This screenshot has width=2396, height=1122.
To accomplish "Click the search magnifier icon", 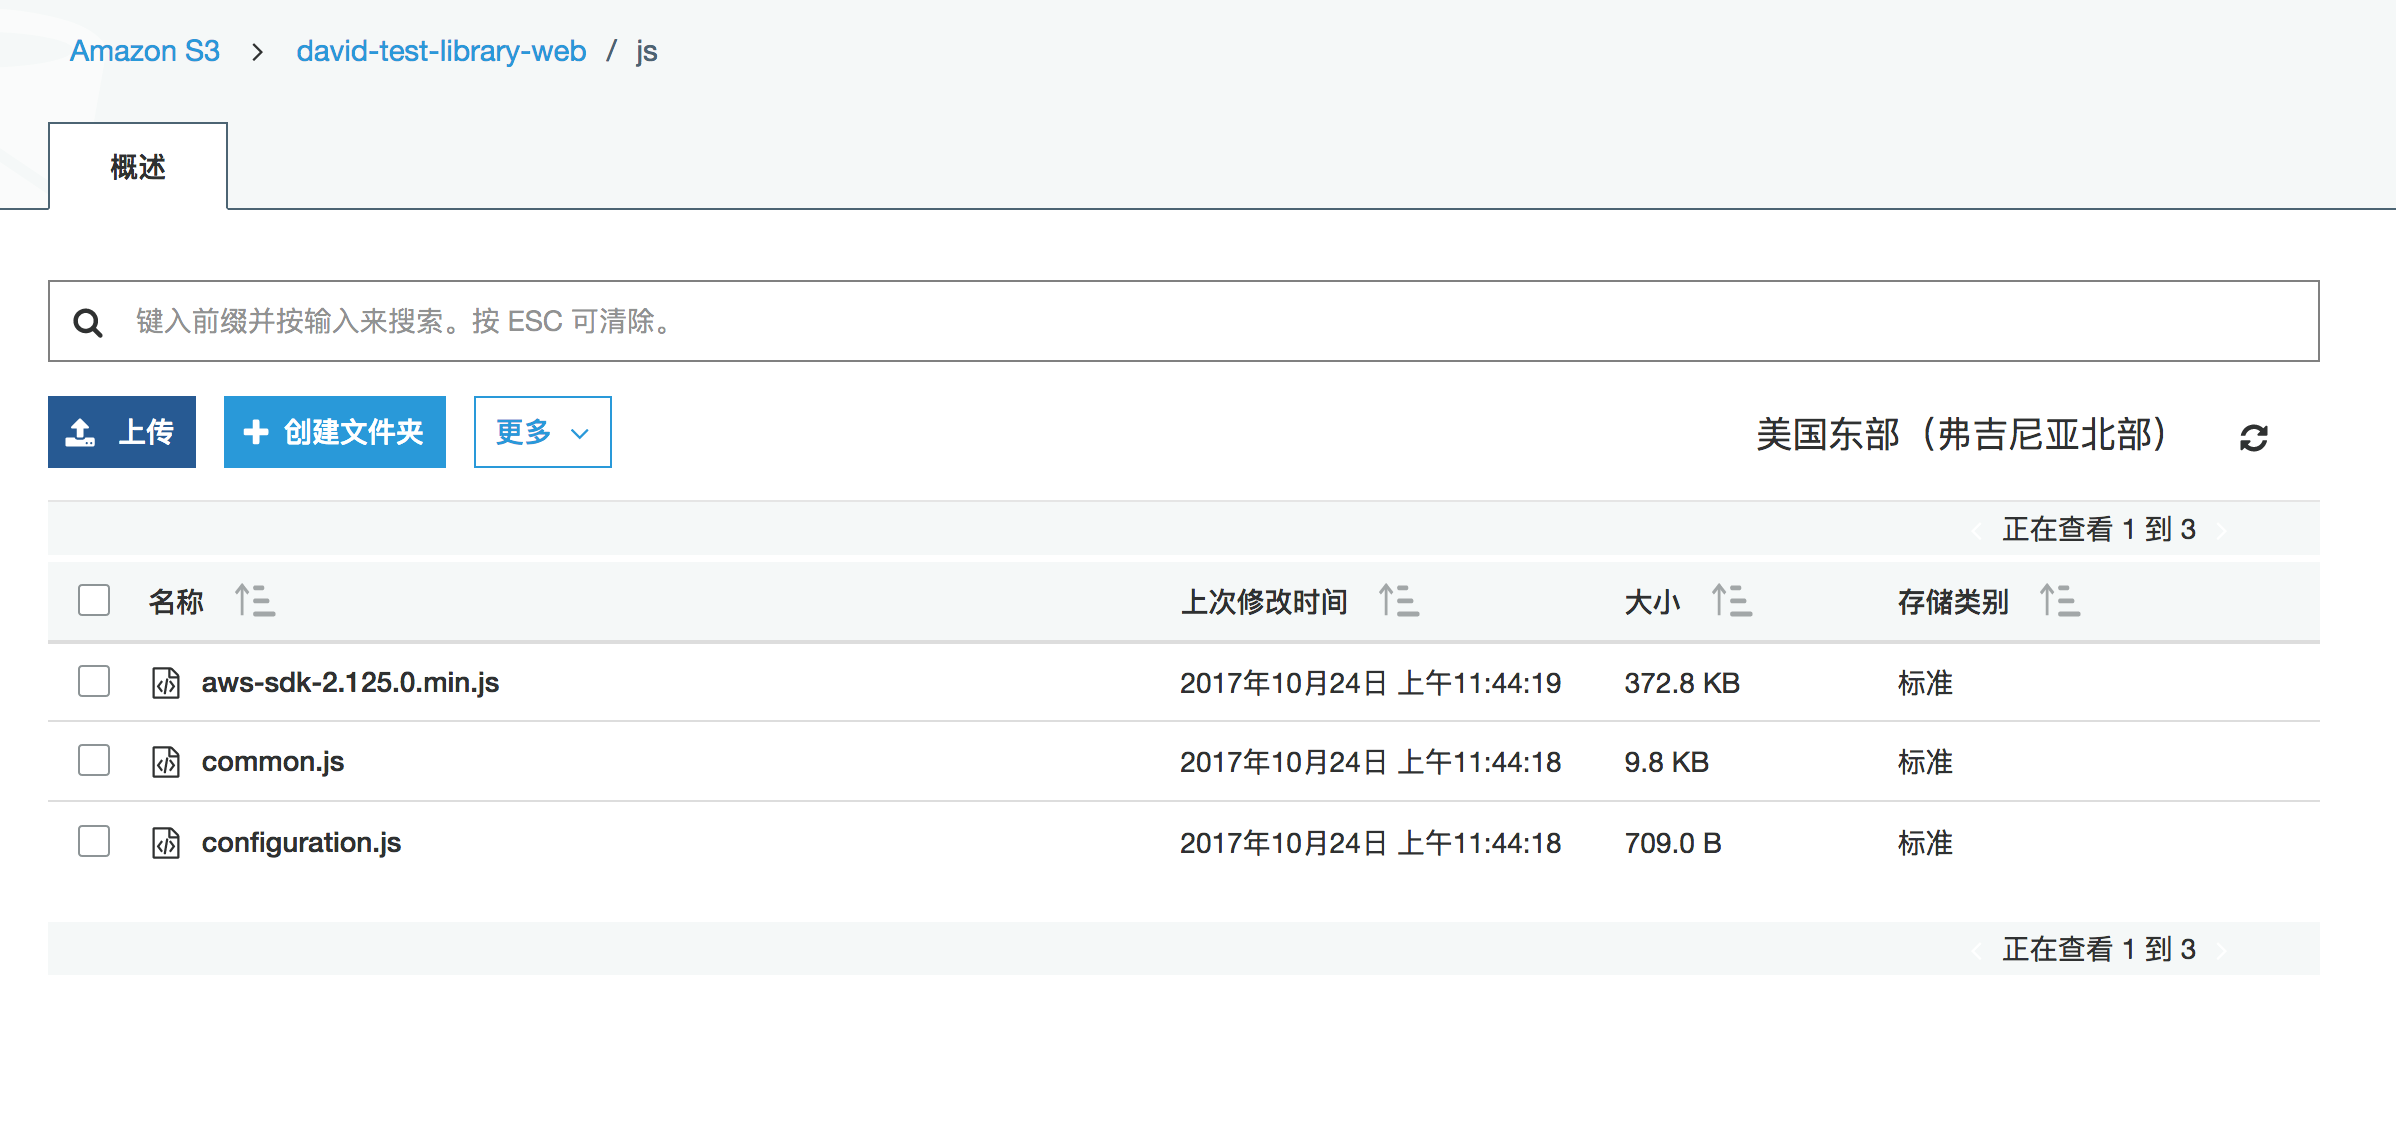I will (x=88, y=322).
